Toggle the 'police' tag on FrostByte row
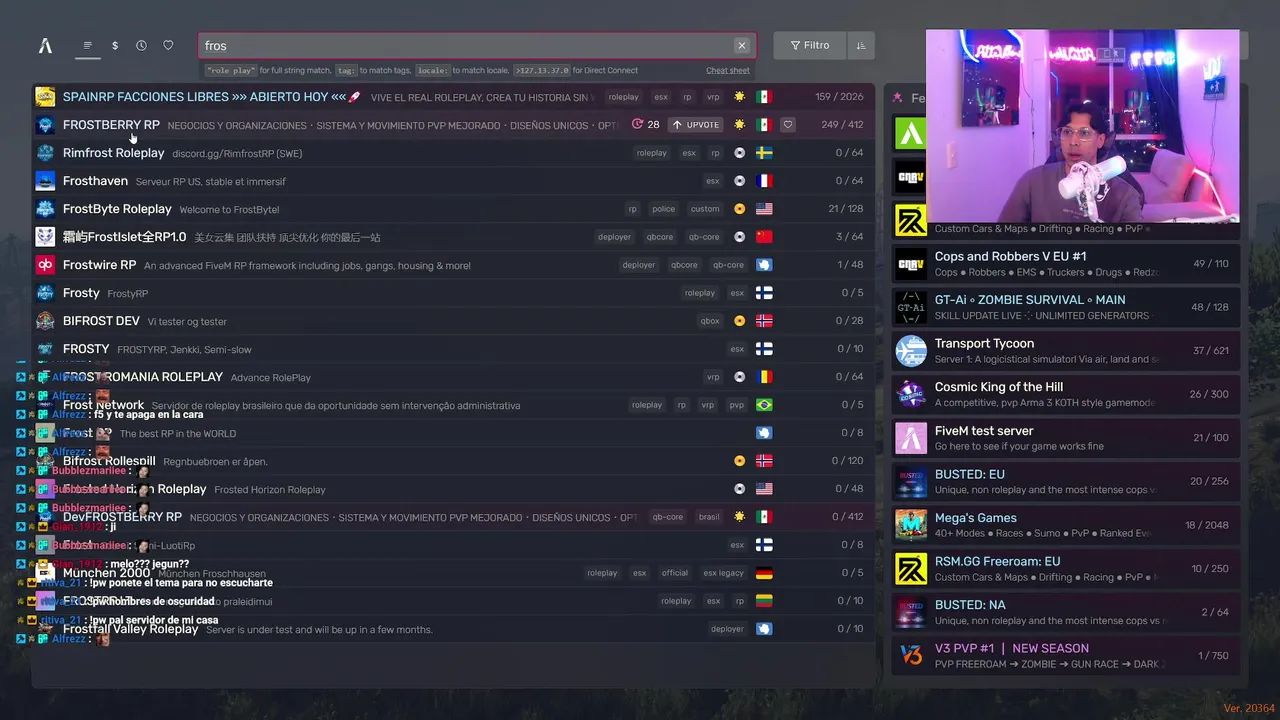The height and width of the screenshot is (720, 1280). click(x=664, y=209)
